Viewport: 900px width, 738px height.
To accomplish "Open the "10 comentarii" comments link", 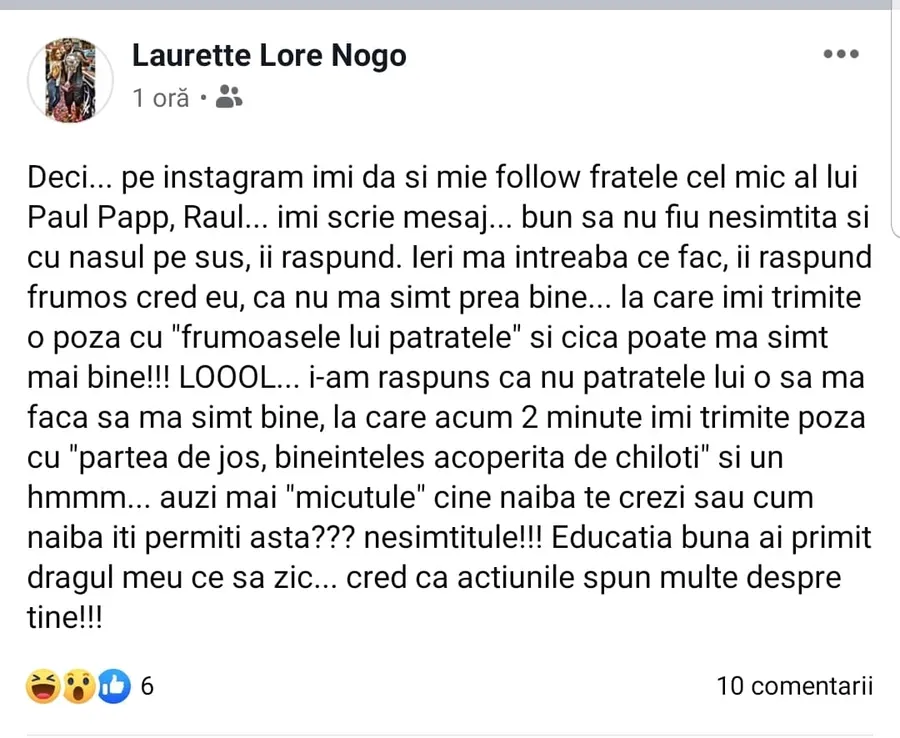I will 794,686.
